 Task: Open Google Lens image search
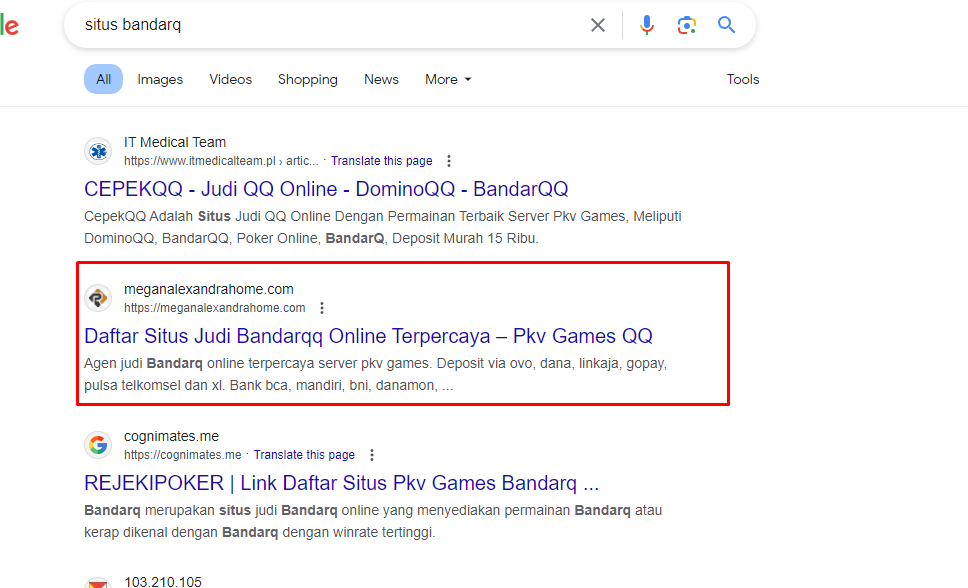(686, 25)
